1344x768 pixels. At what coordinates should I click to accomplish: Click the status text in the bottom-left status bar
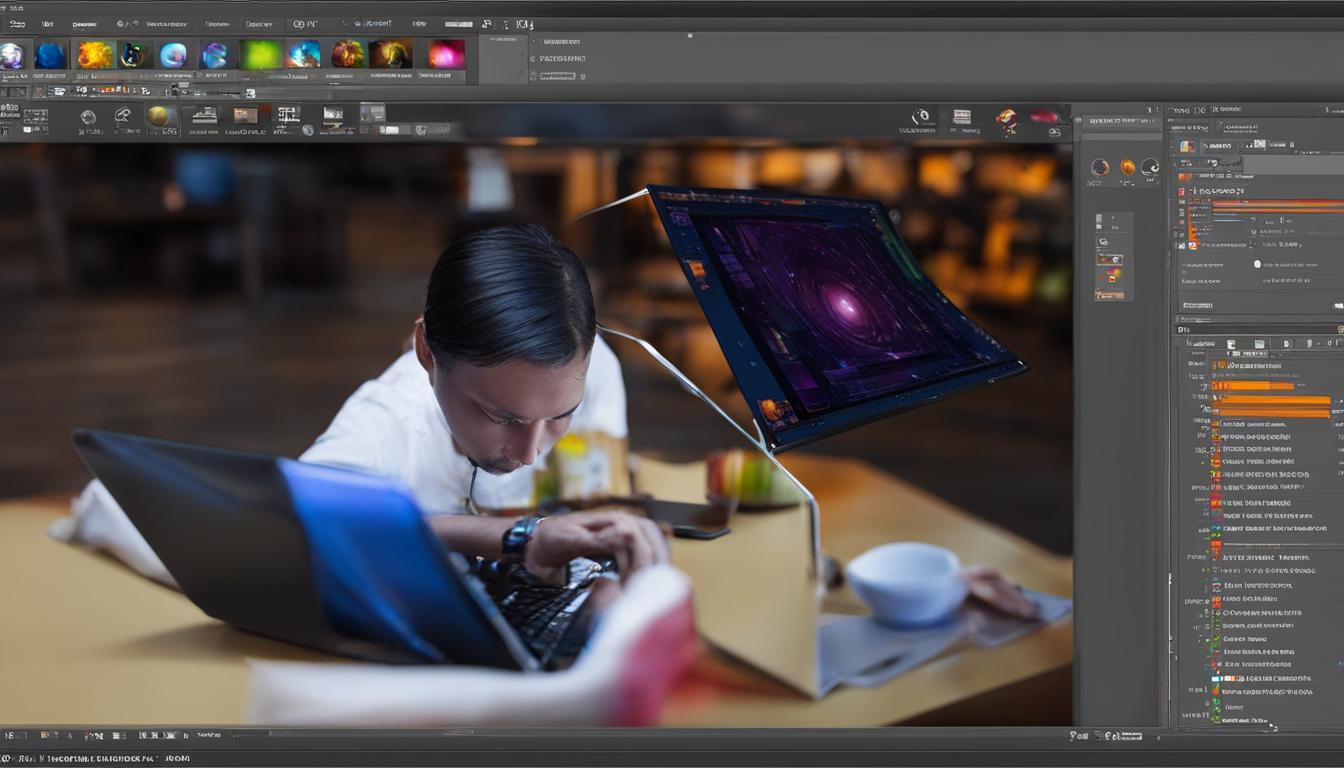click(x=90, y=758)
